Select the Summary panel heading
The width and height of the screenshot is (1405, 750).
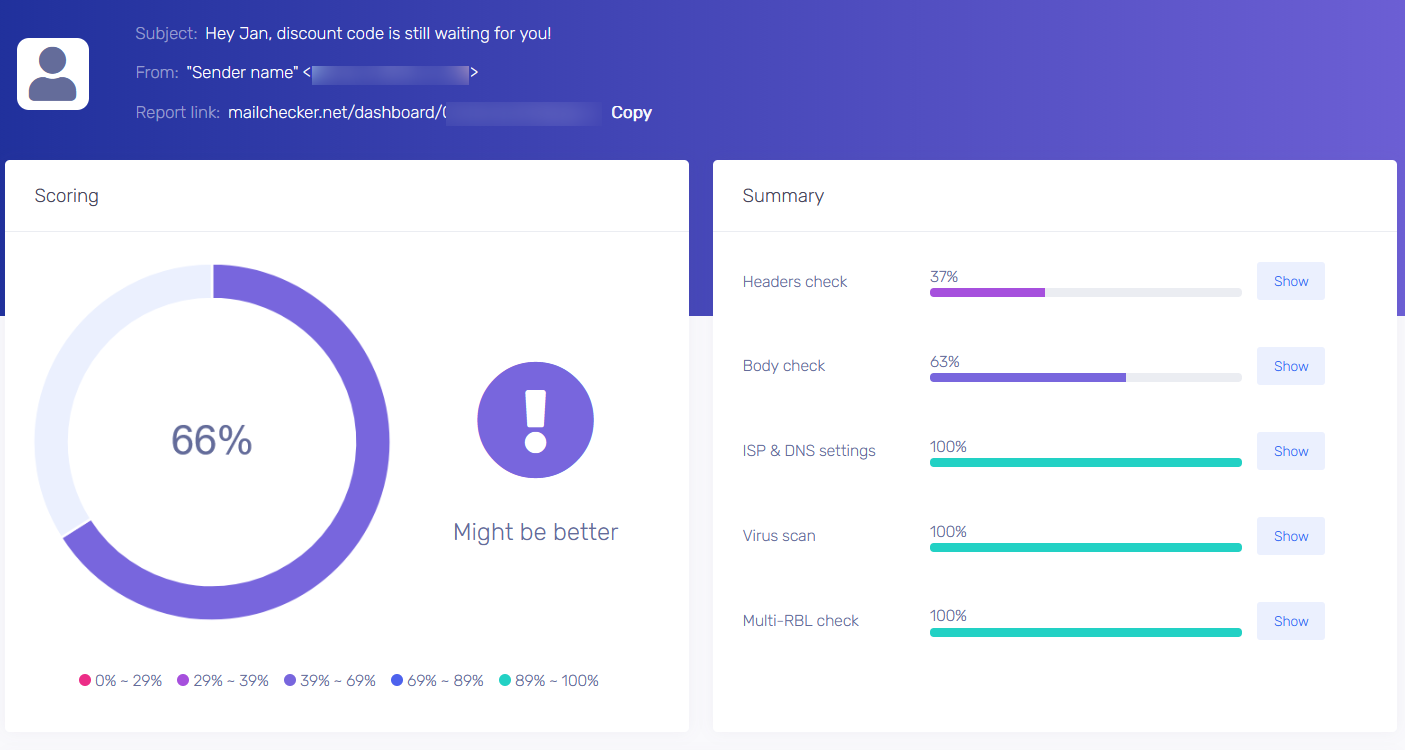coord(783,196)
